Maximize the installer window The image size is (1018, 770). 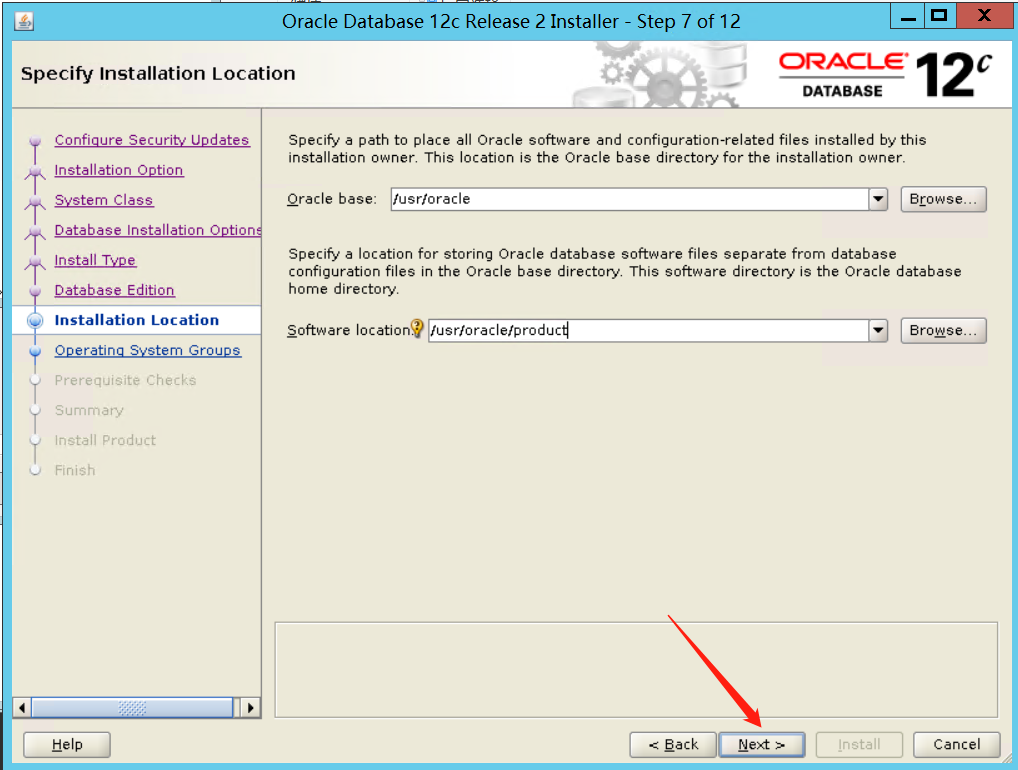[939, 16]
